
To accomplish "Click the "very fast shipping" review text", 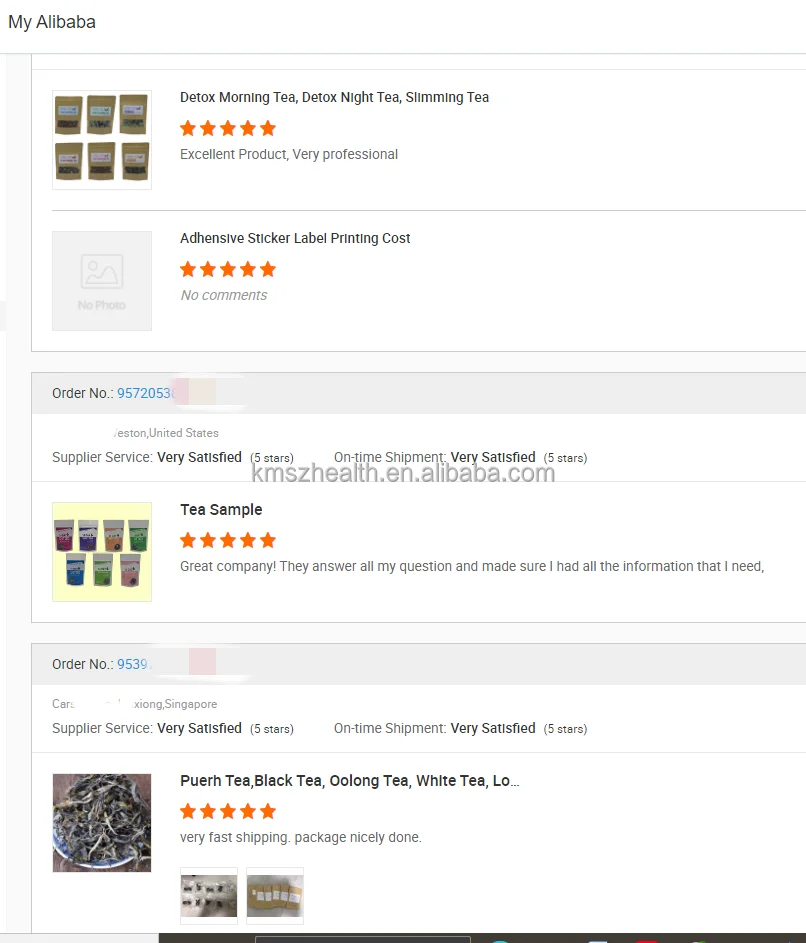I will point(301,837).
